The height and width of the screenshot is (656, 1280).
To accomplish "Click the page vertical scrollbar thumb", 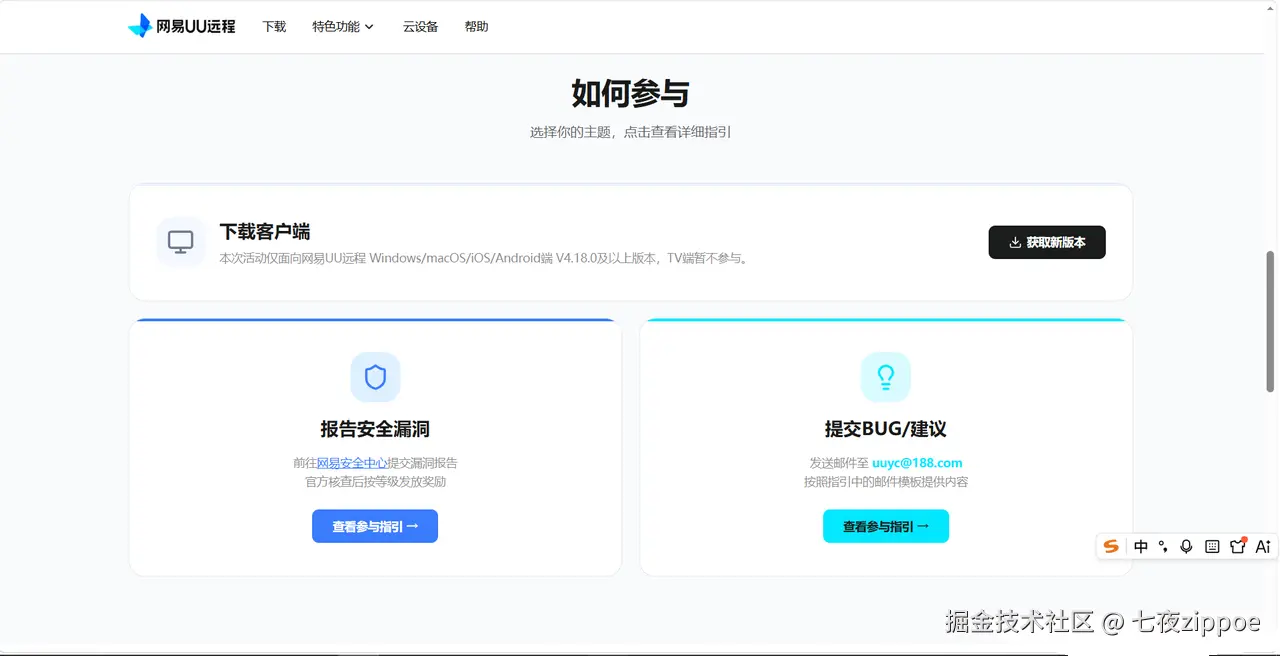I will (x=1271, y=321).
